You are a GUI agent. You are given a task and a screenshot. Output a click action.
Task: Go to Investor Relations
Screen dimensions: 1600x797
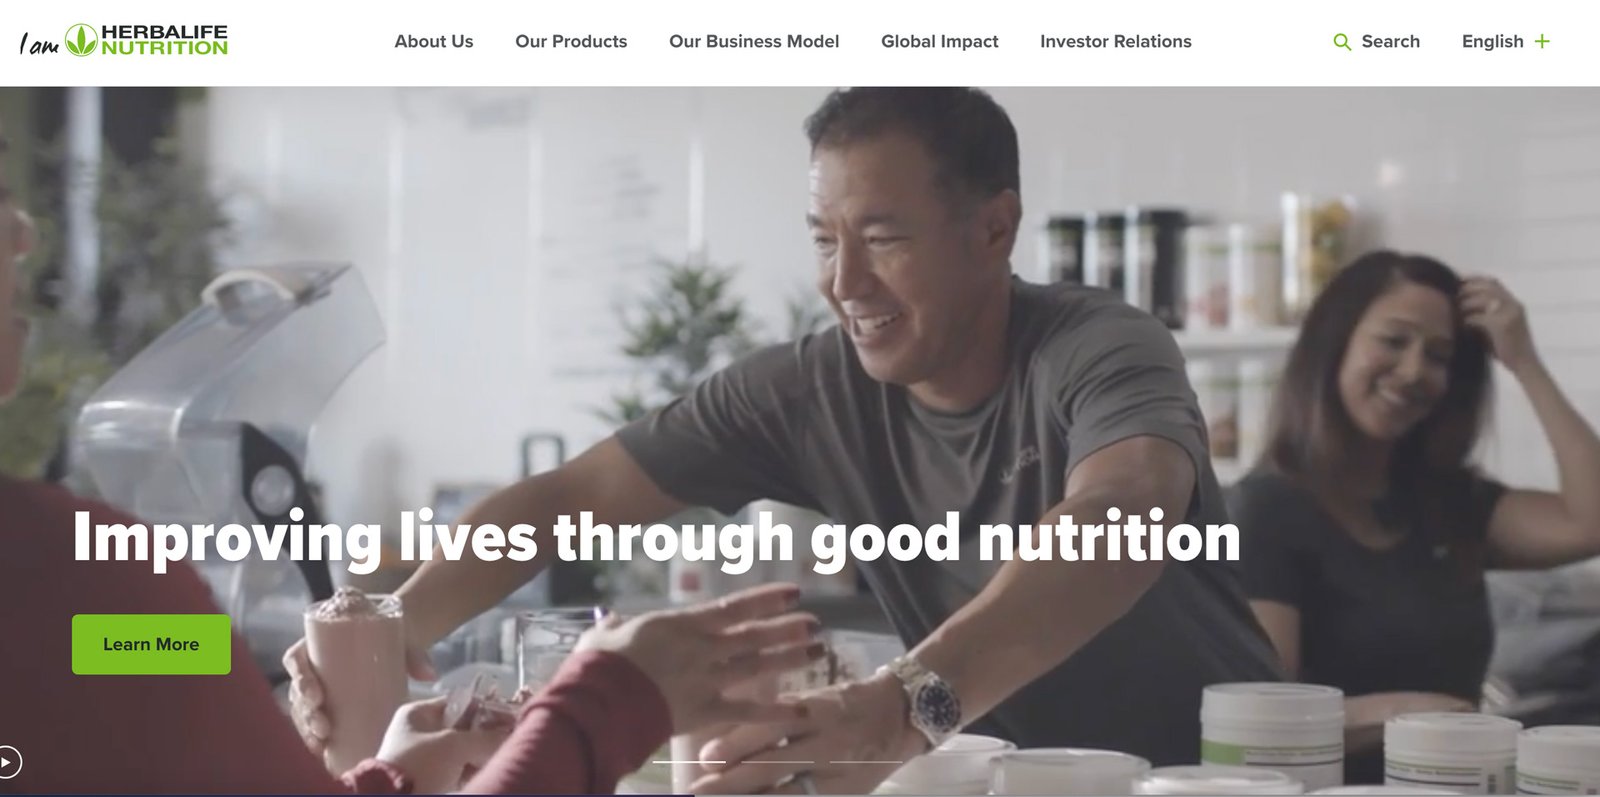point(1116,41)
